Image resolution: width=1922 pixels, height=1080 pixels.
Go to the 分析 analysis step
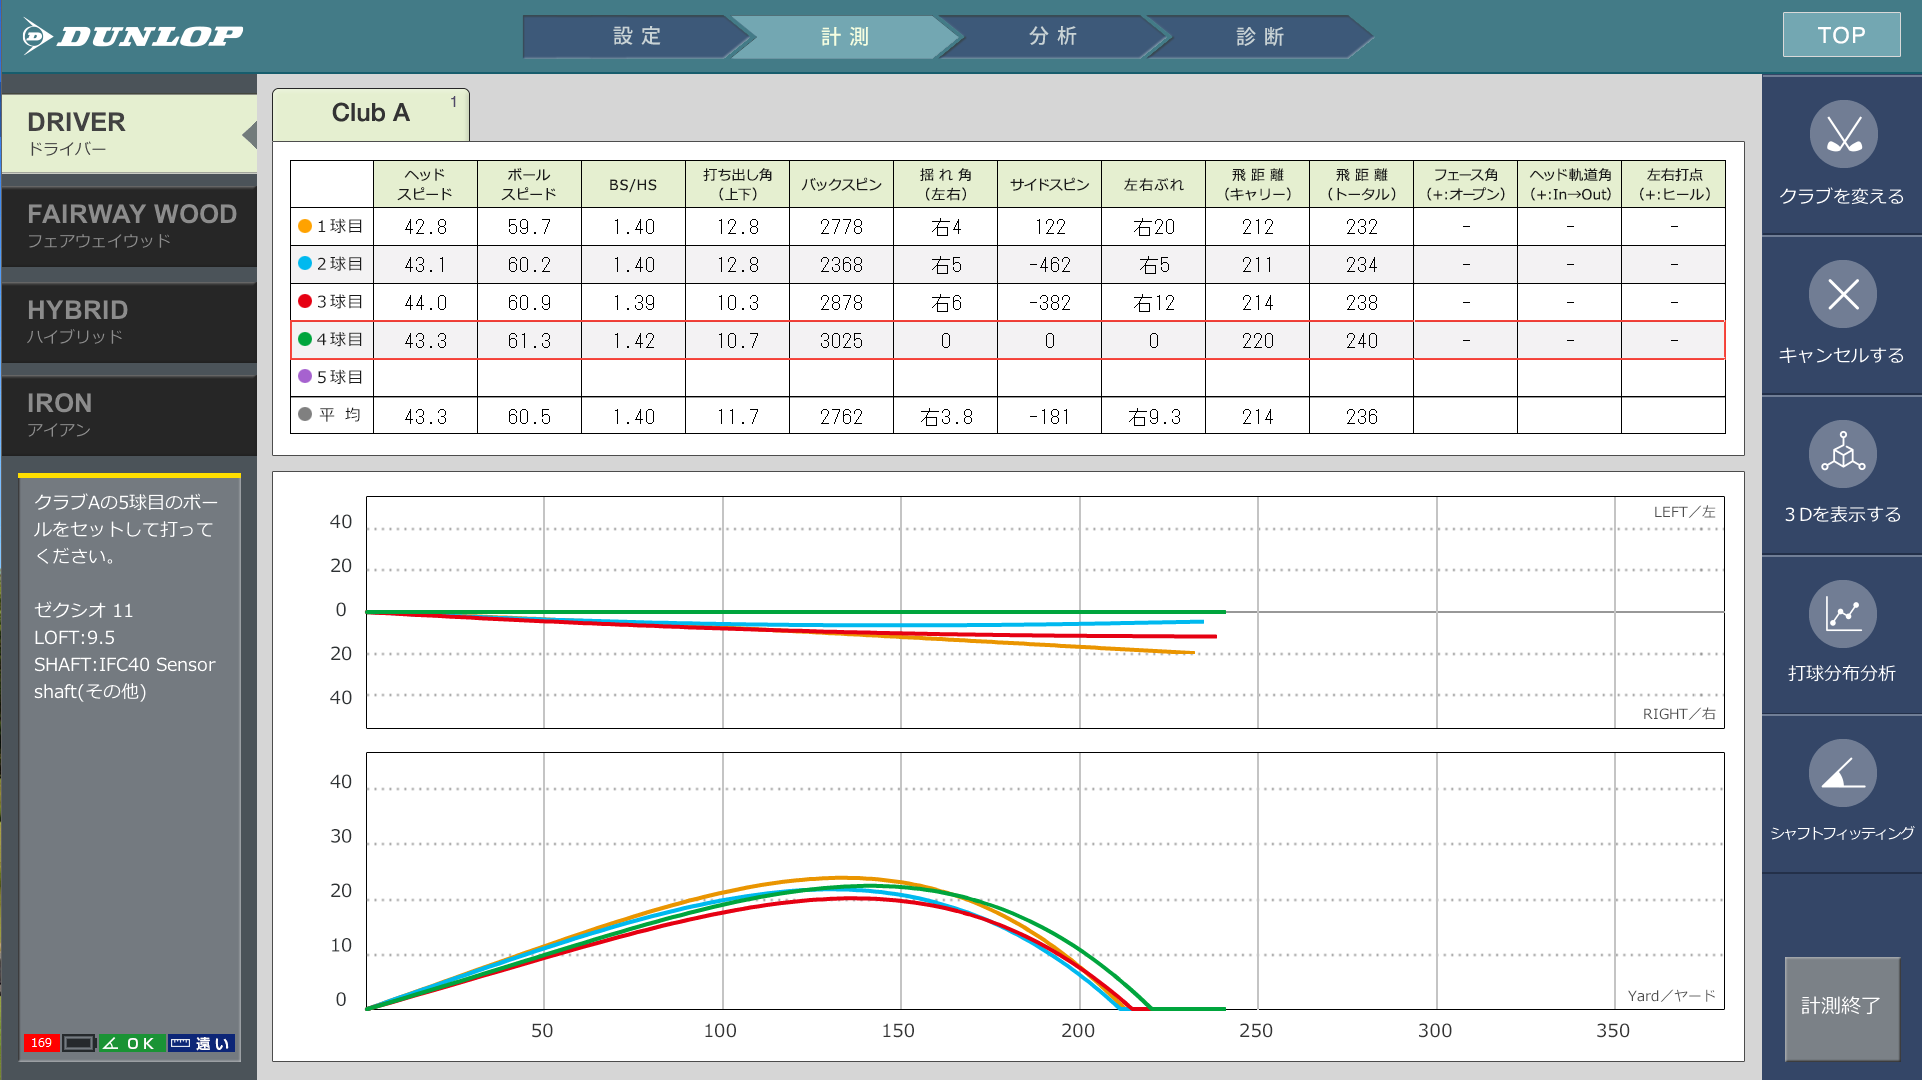click(x=1053, y=36)
